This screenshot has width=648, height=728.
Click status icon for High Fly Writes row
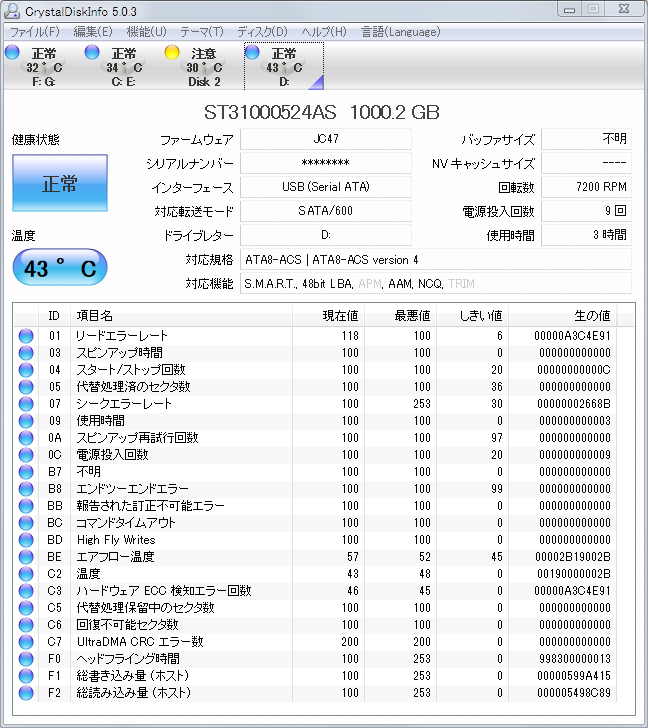(x=26, y=540)
